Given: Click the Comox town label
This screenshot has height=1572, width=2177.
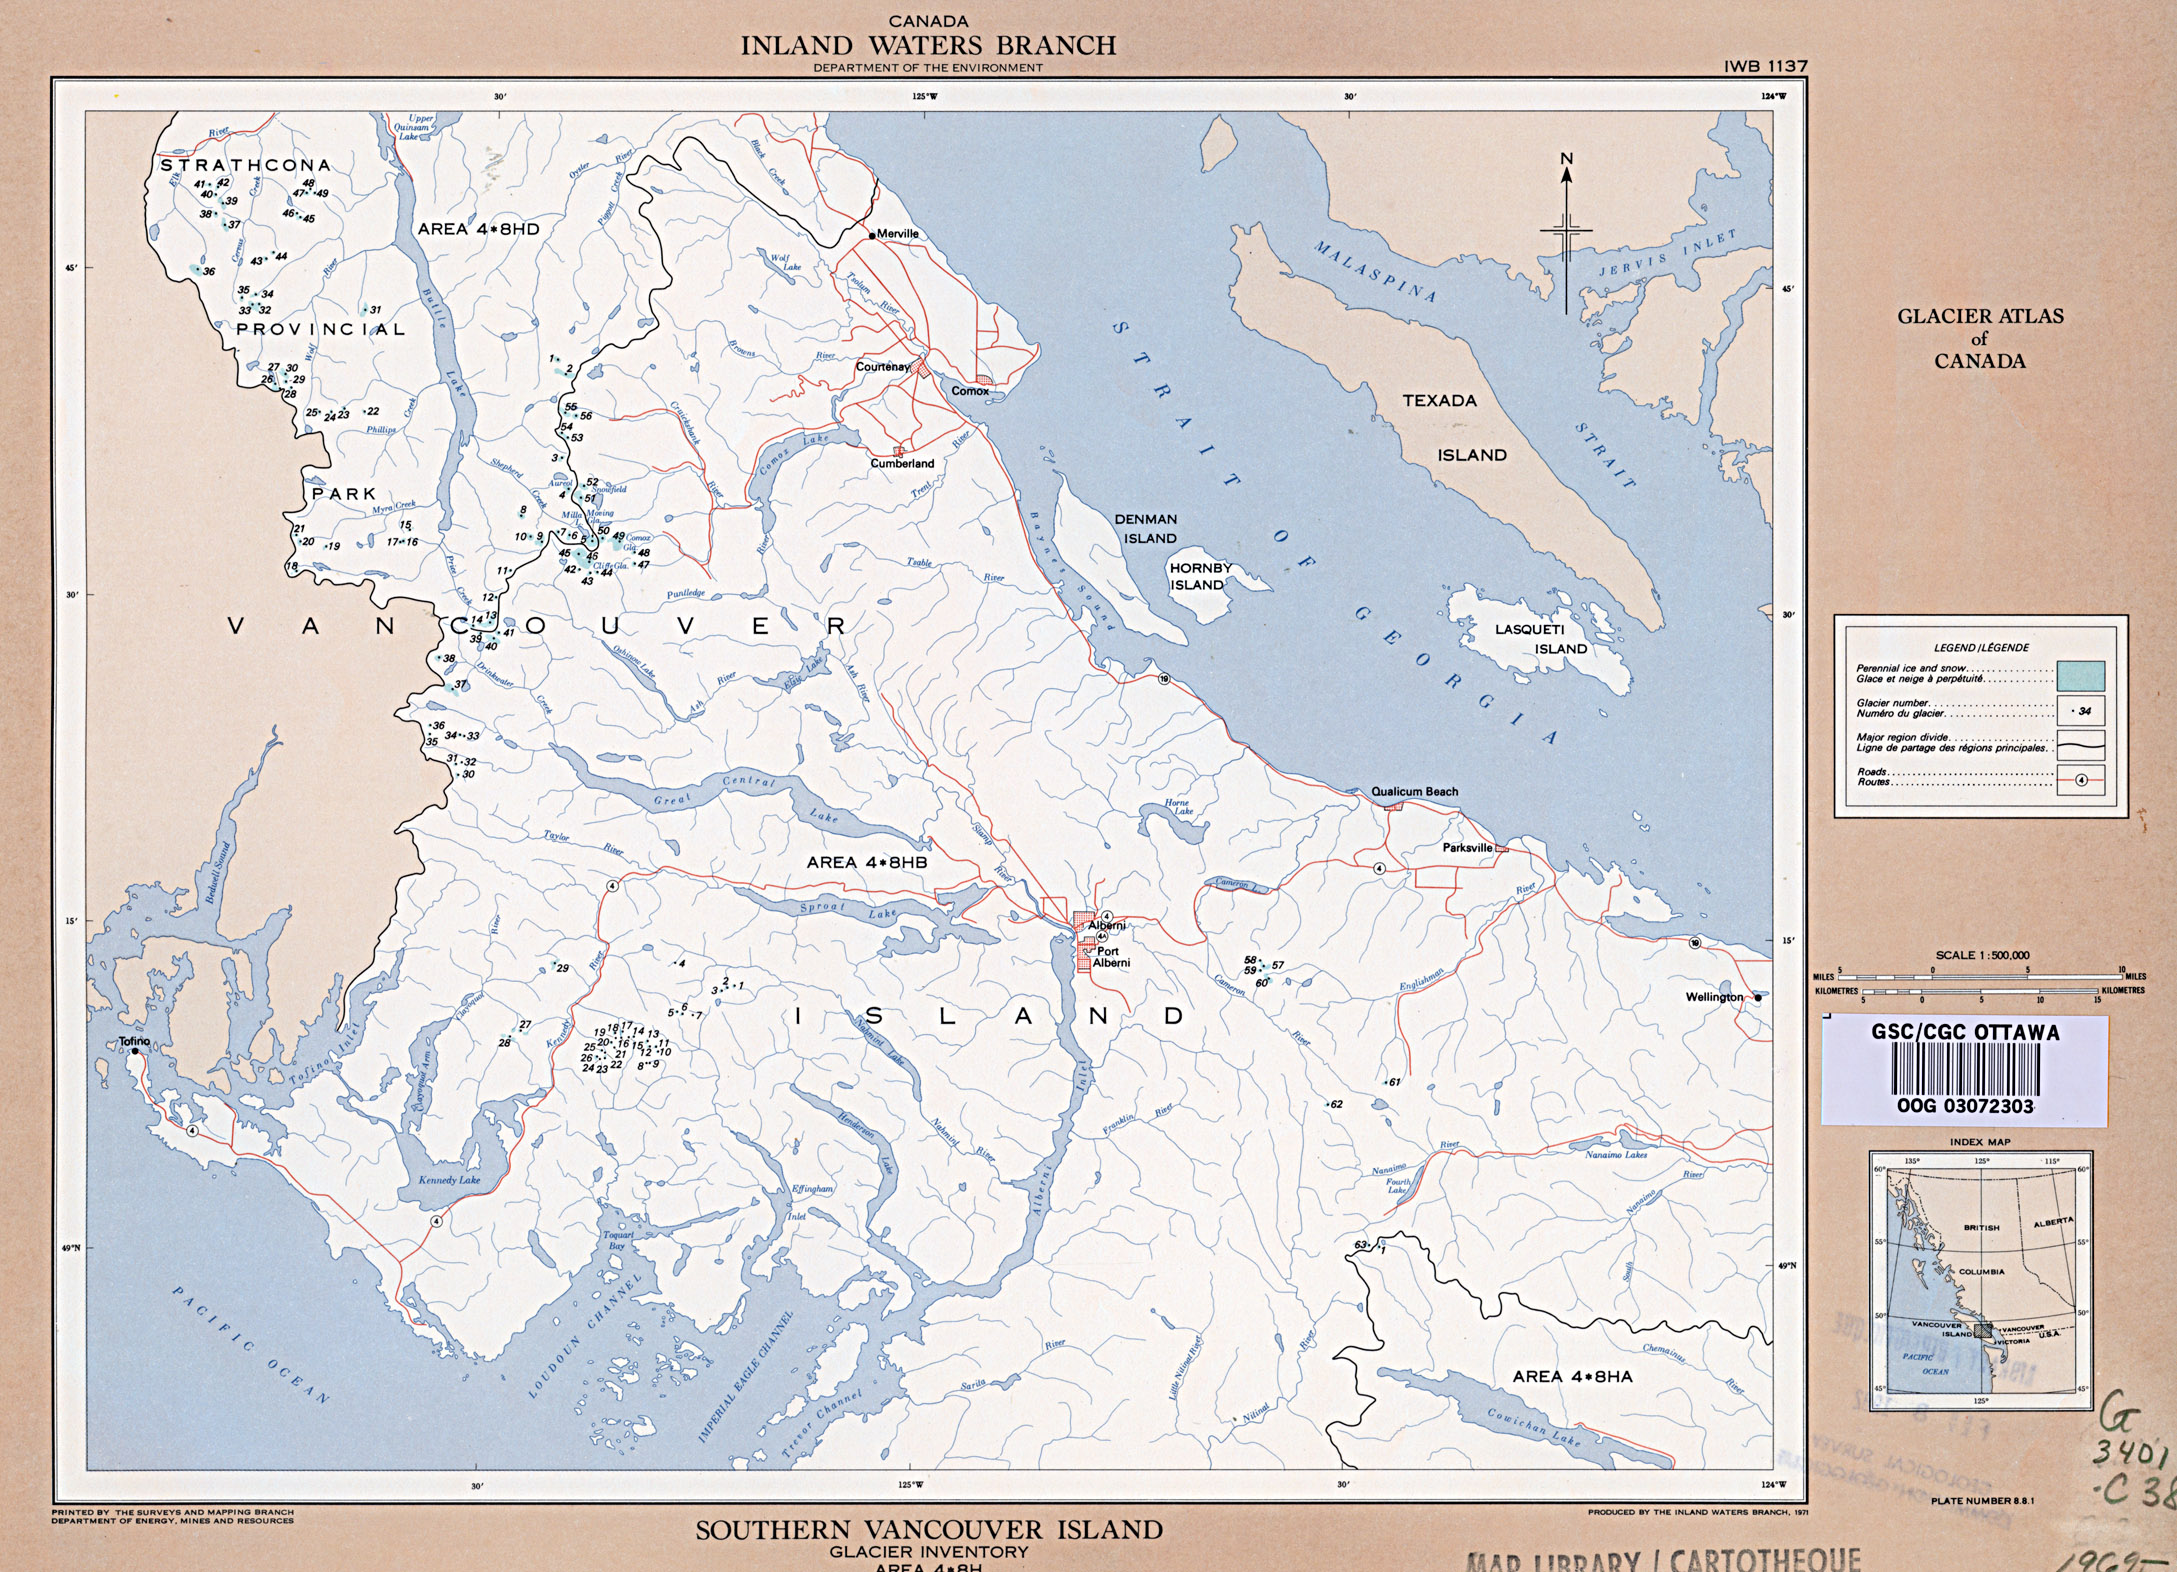Looking at the screenshot, I should tap(969, 391).
